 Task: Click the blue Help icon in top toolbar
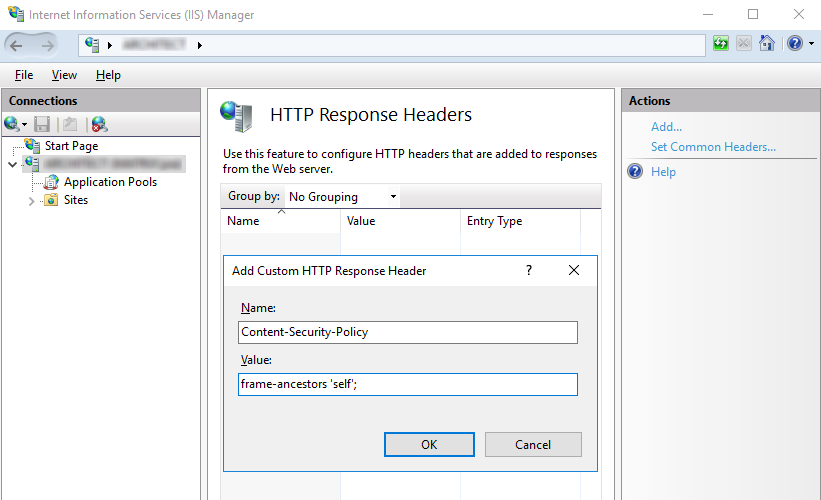(x=794, y=44)
